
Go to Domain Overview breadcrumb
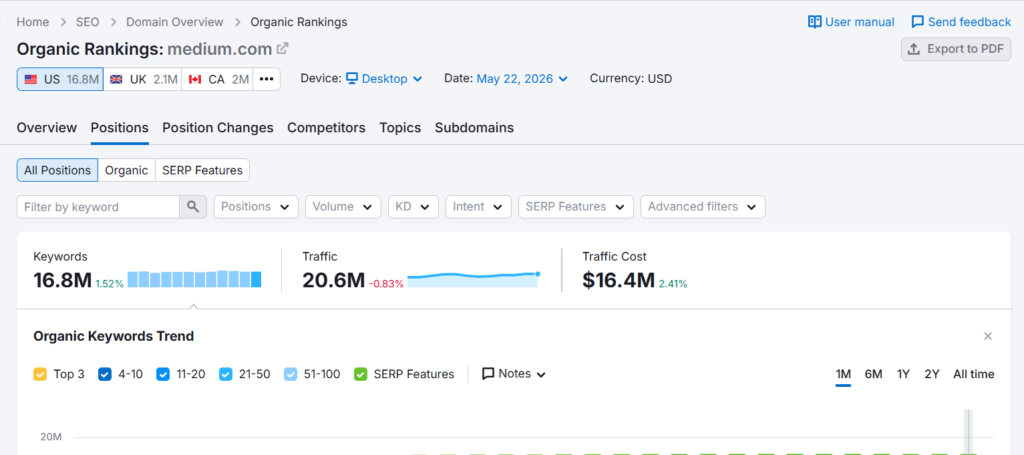click(x=175, y=22)
